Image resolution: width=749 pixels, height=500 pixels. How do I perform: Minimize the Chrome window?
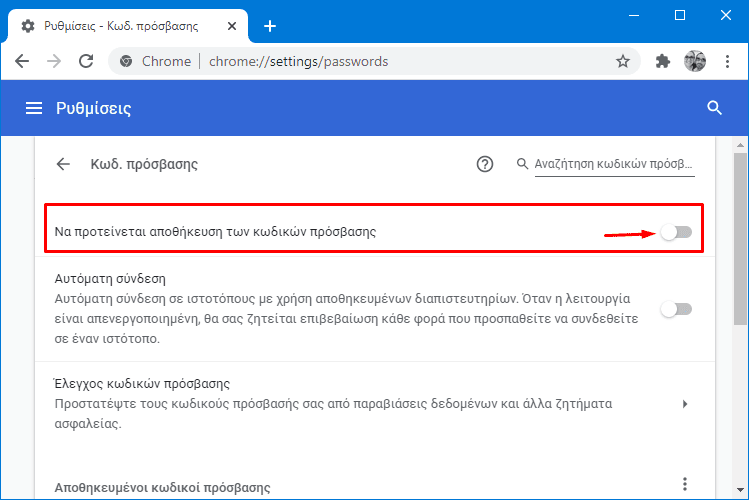pos(634,15)
